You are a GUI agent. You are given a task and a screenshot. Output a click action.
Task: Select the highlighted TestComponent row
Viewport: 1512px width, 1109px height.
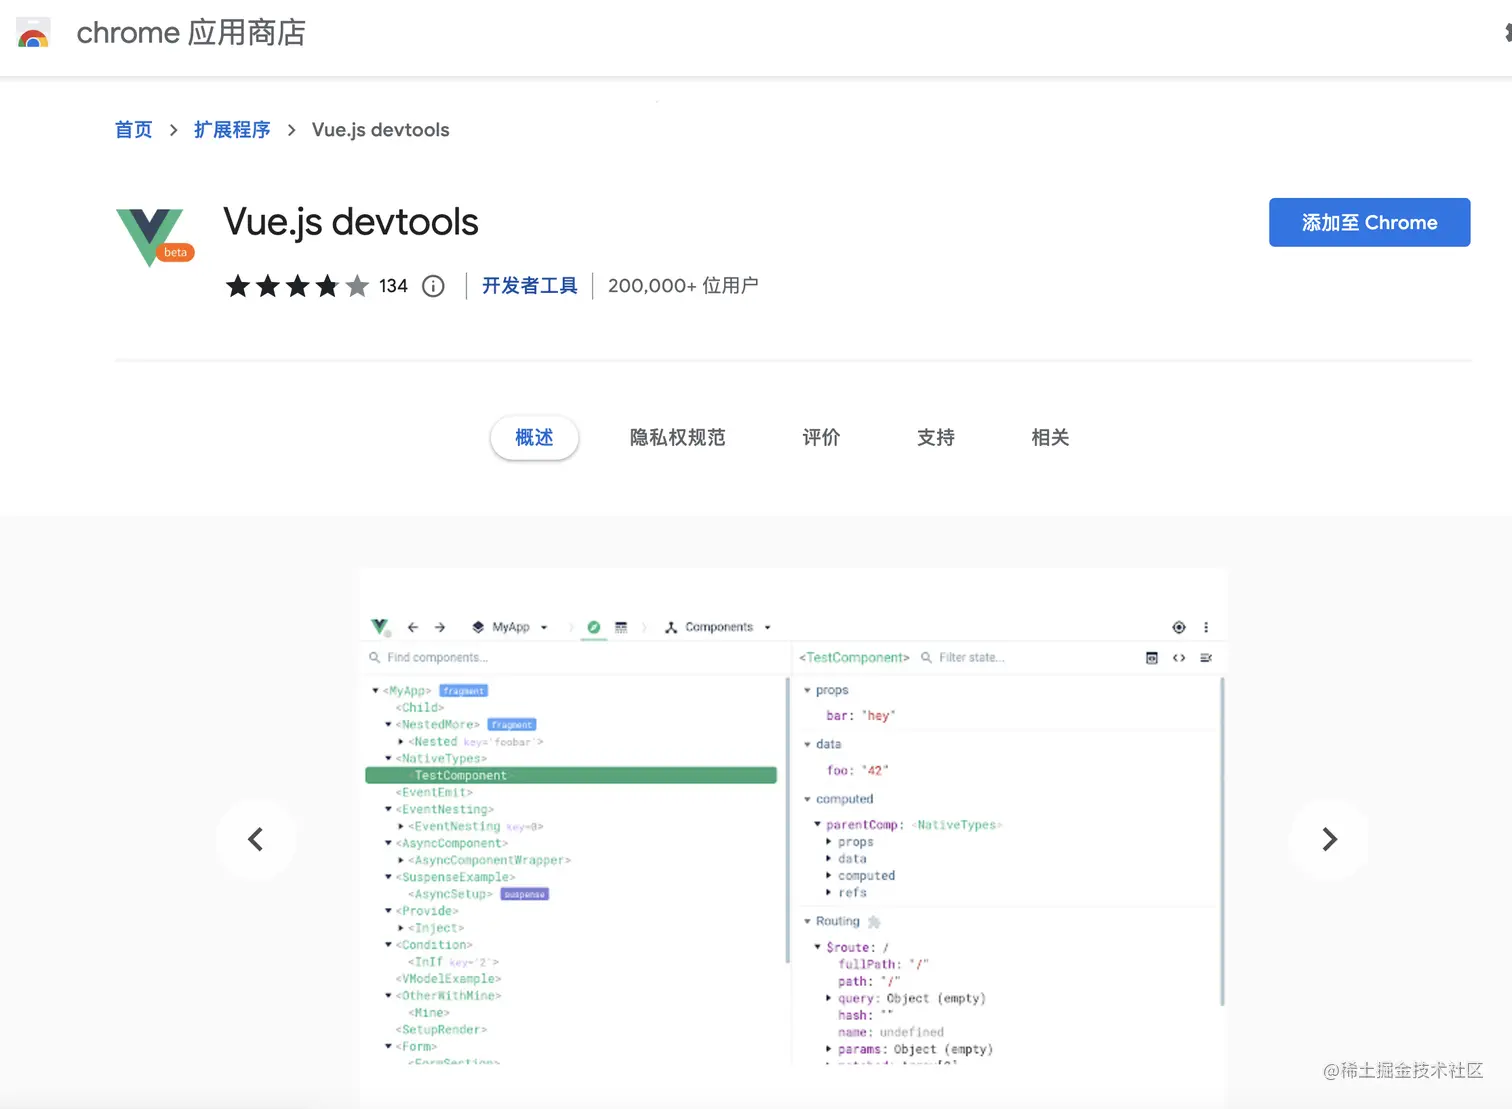(x=571, y=775)
